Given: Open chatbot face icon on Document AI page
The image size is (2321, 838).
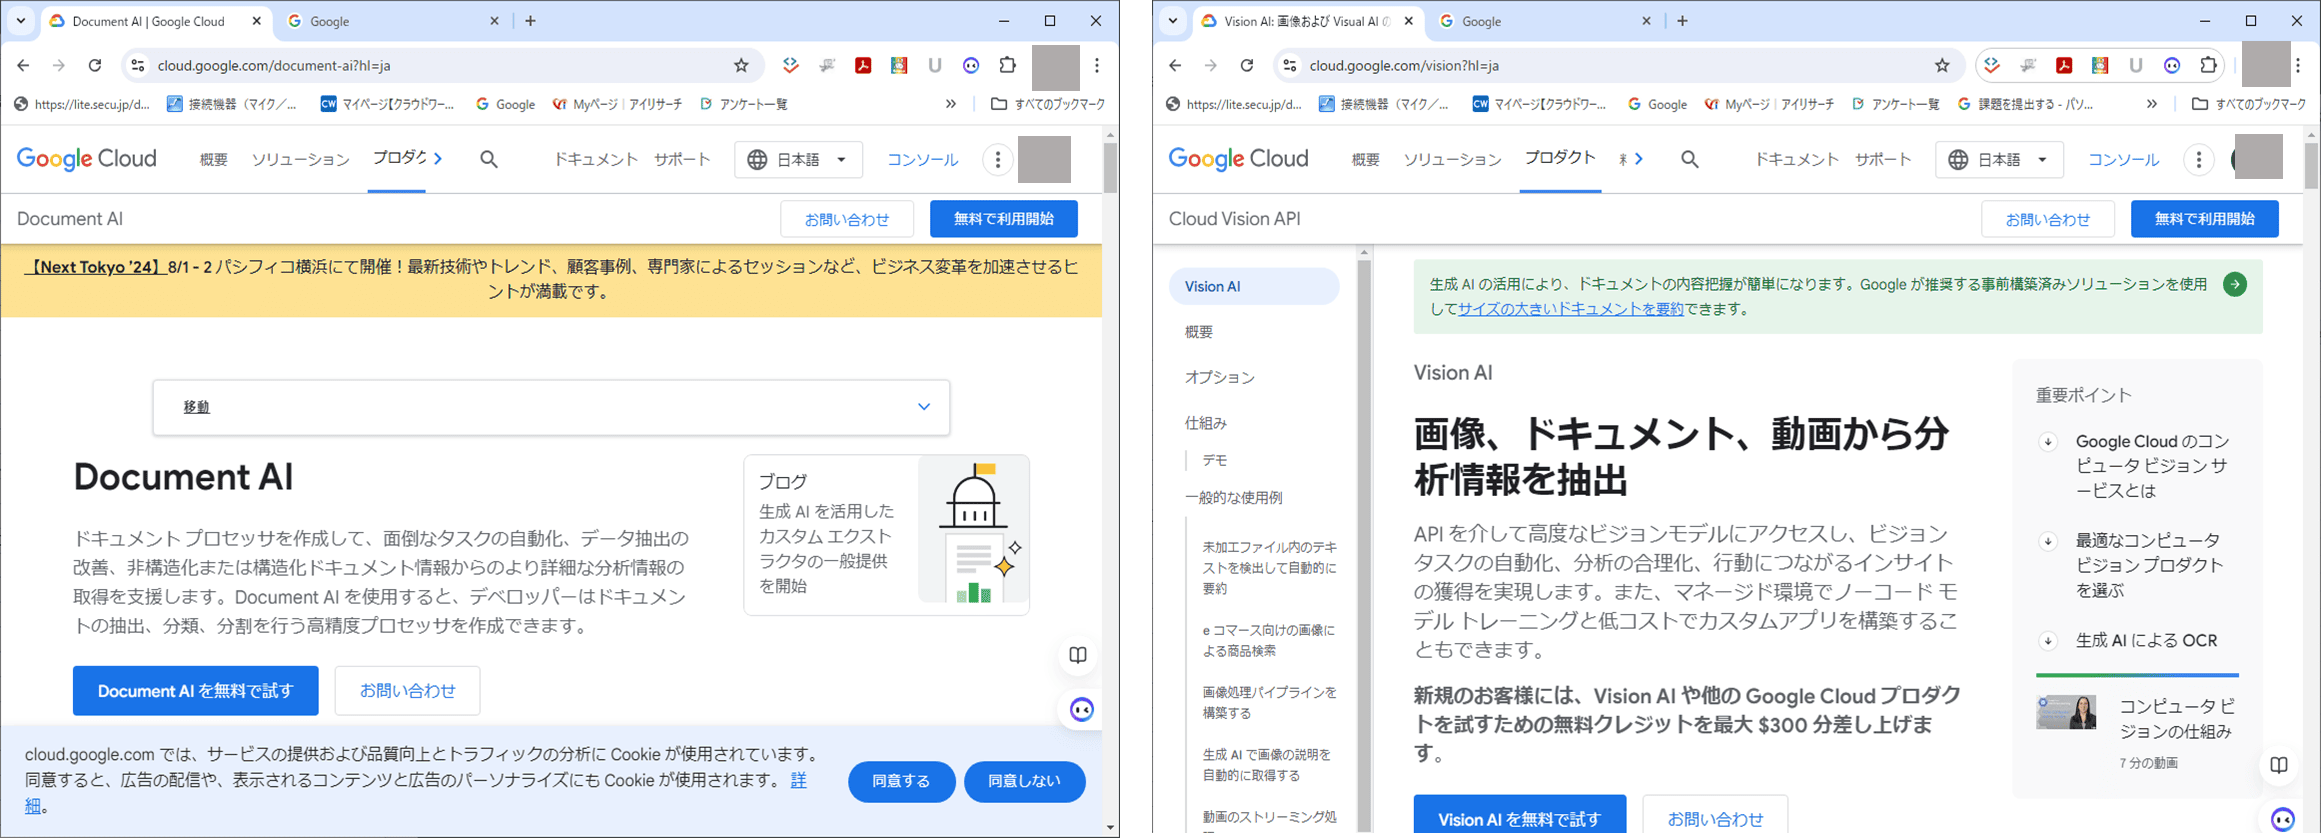Looking at the screenshot, I should pos(1082,710).
